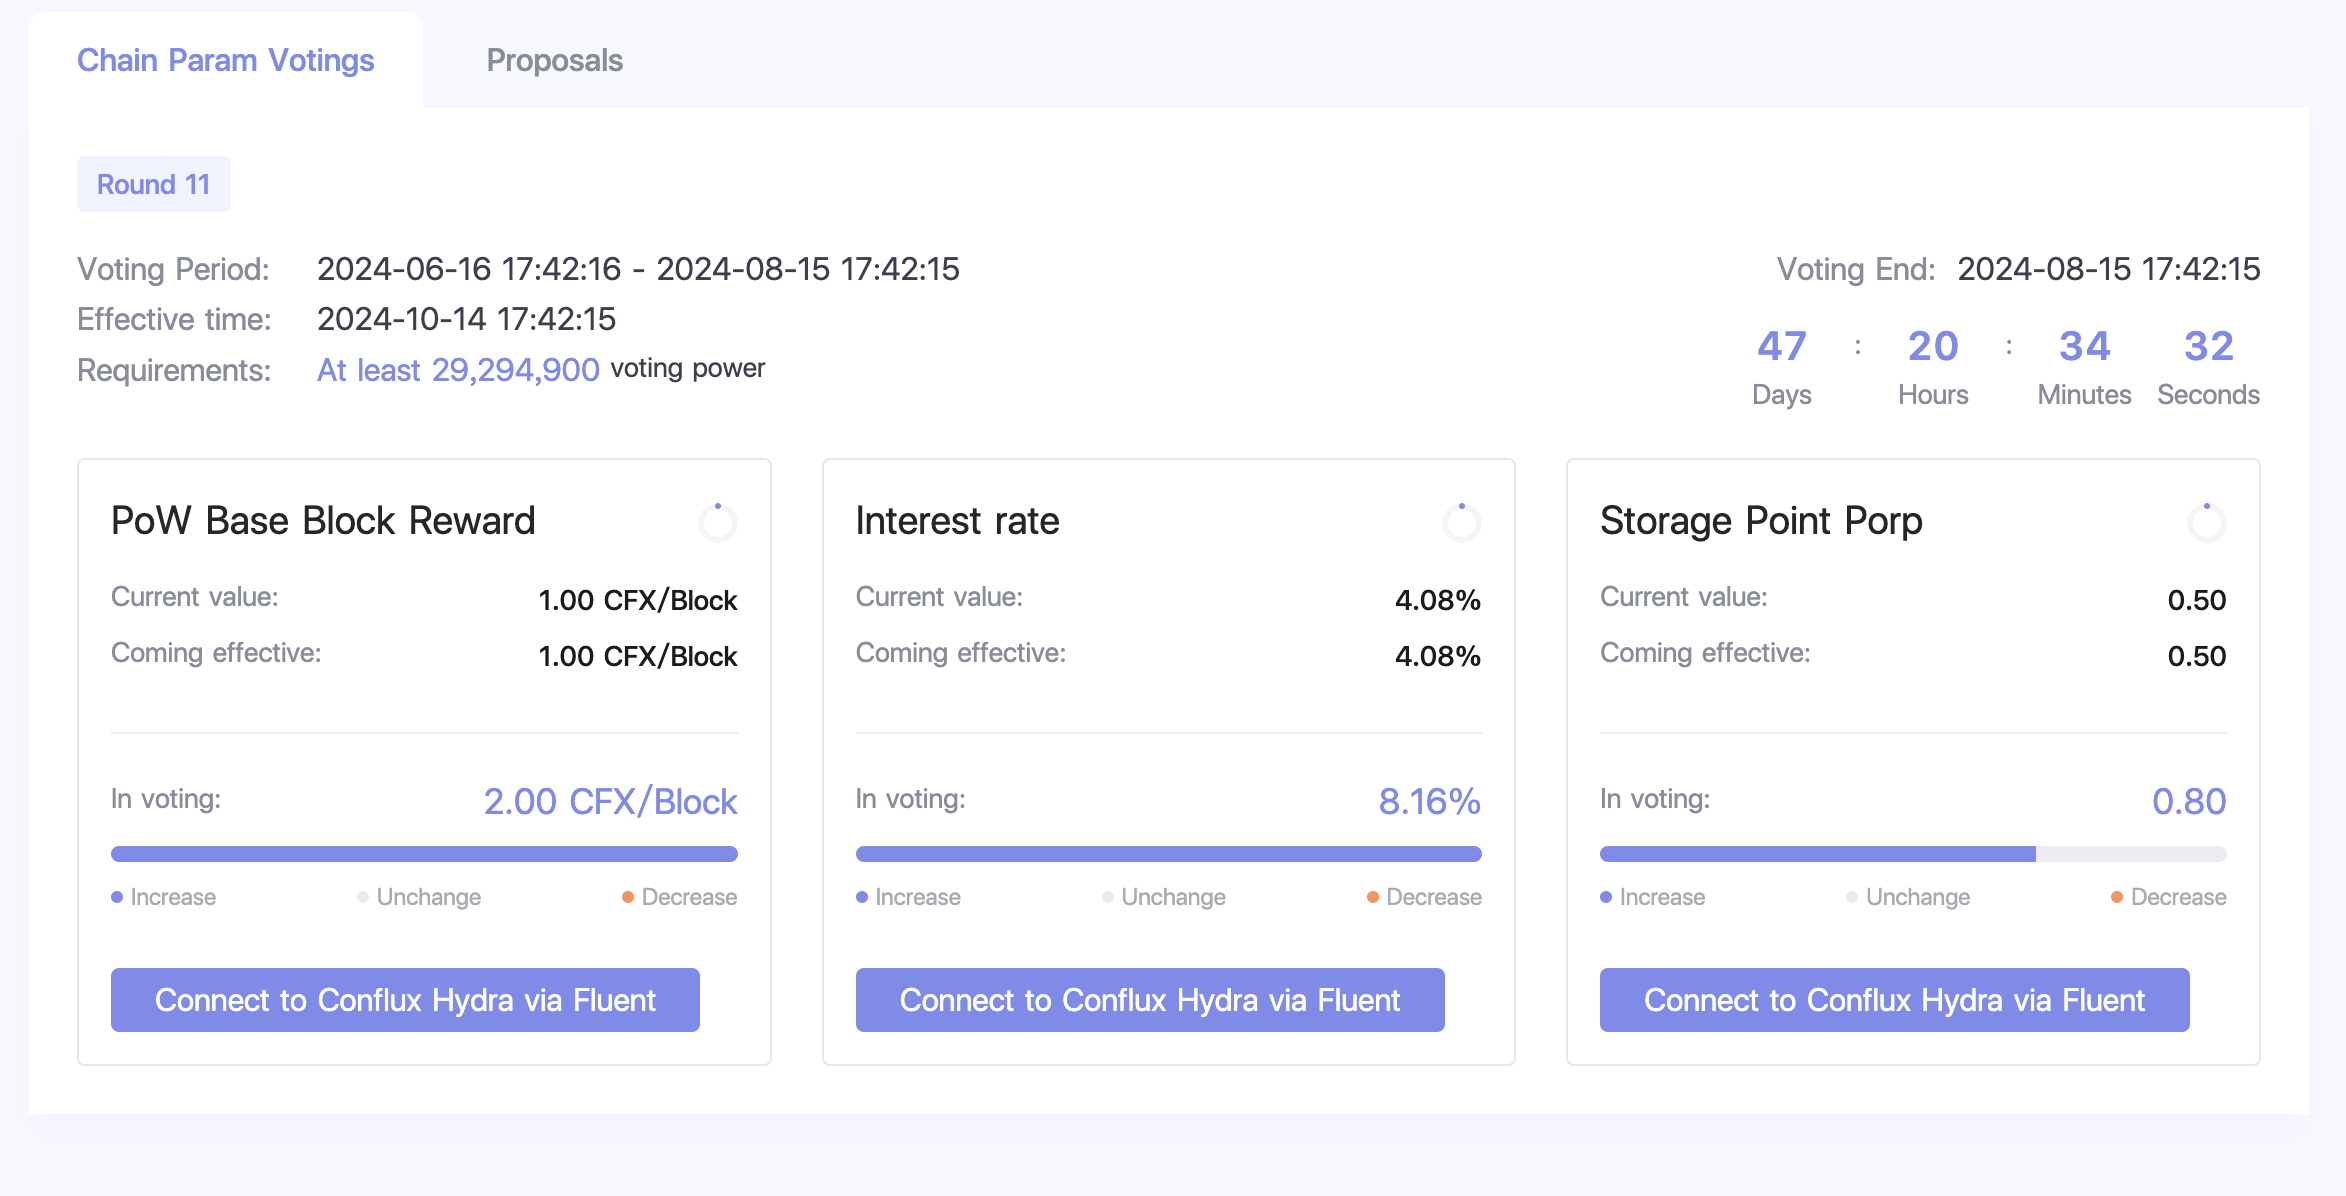This screenshot has width=2346, height=1196.
Task: Switch to the Proposals tab
Action: click(x=554, y=60)
